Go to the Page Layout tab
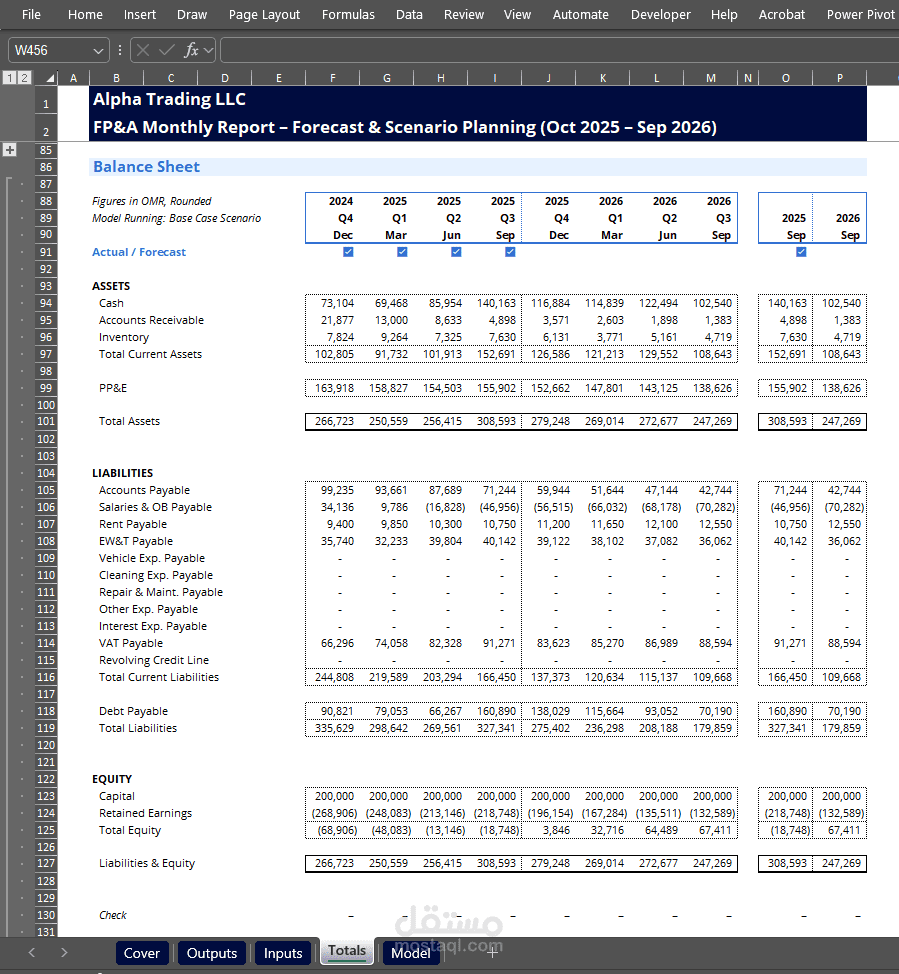Screen dimensions: 899x974 tap(264, 14)
